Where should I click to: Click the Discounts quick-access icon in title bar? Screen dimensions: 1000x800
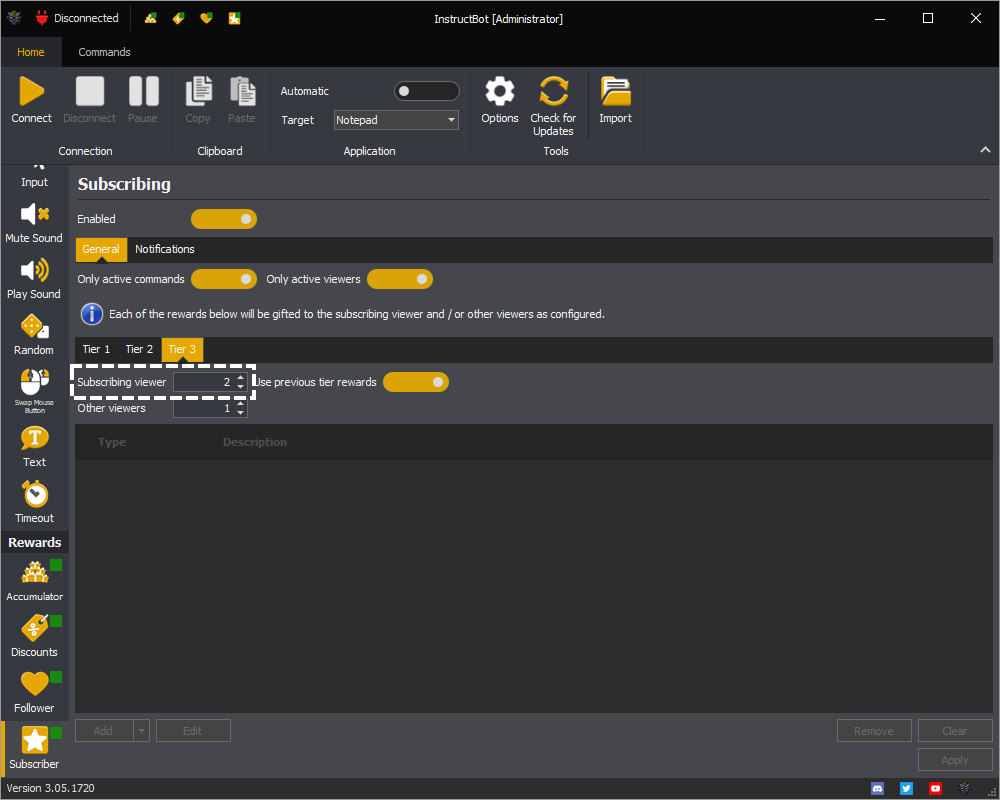point(179,19)
